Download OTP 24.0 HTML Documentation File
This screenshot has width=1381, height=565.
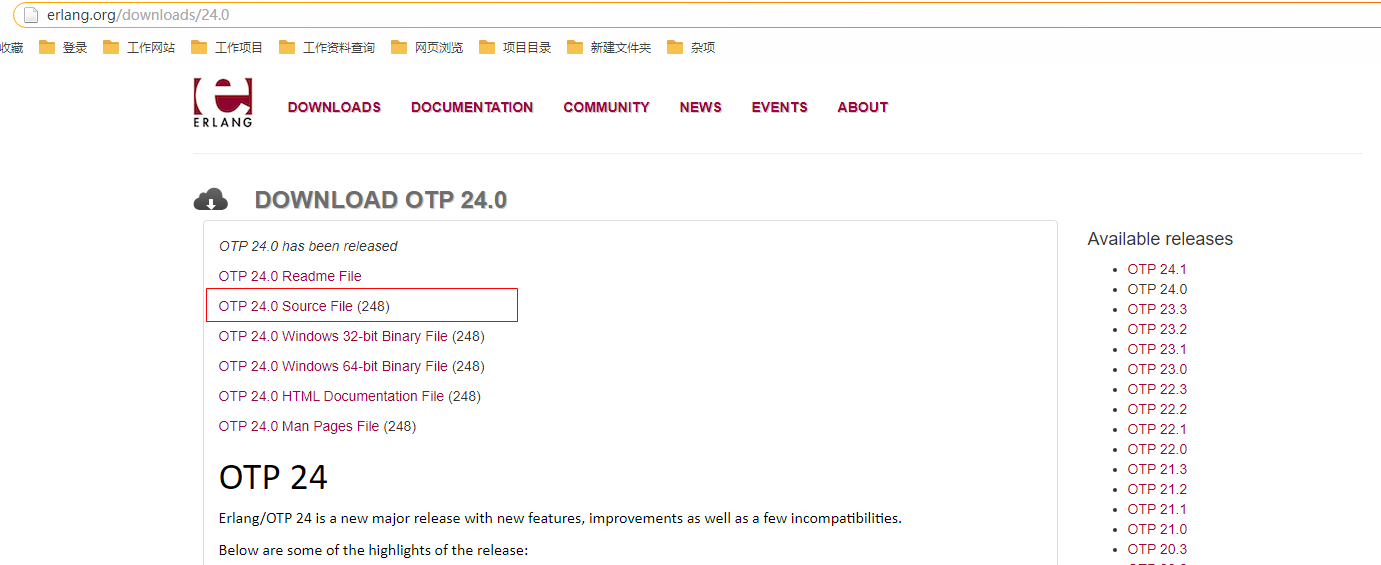[331, 396]
